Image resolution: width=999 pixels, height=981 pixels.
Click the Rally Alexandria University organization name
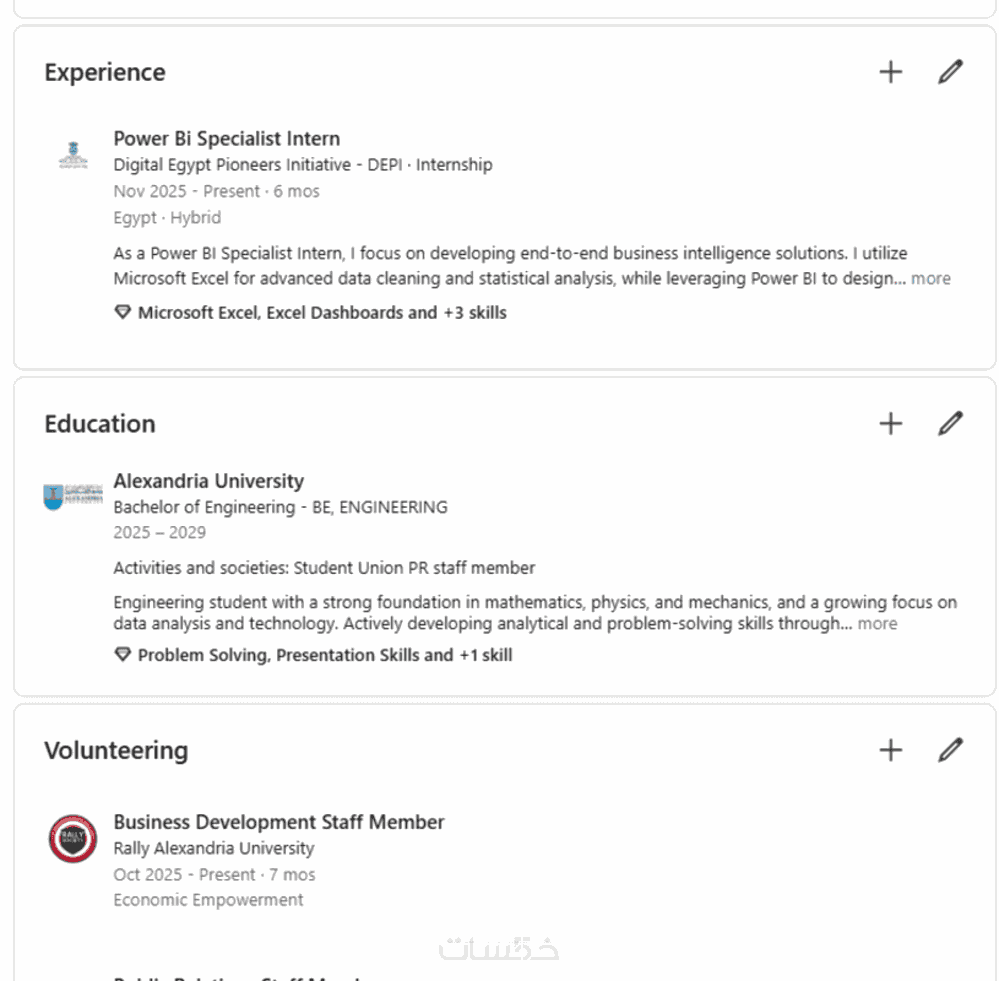tap(213, 848)
